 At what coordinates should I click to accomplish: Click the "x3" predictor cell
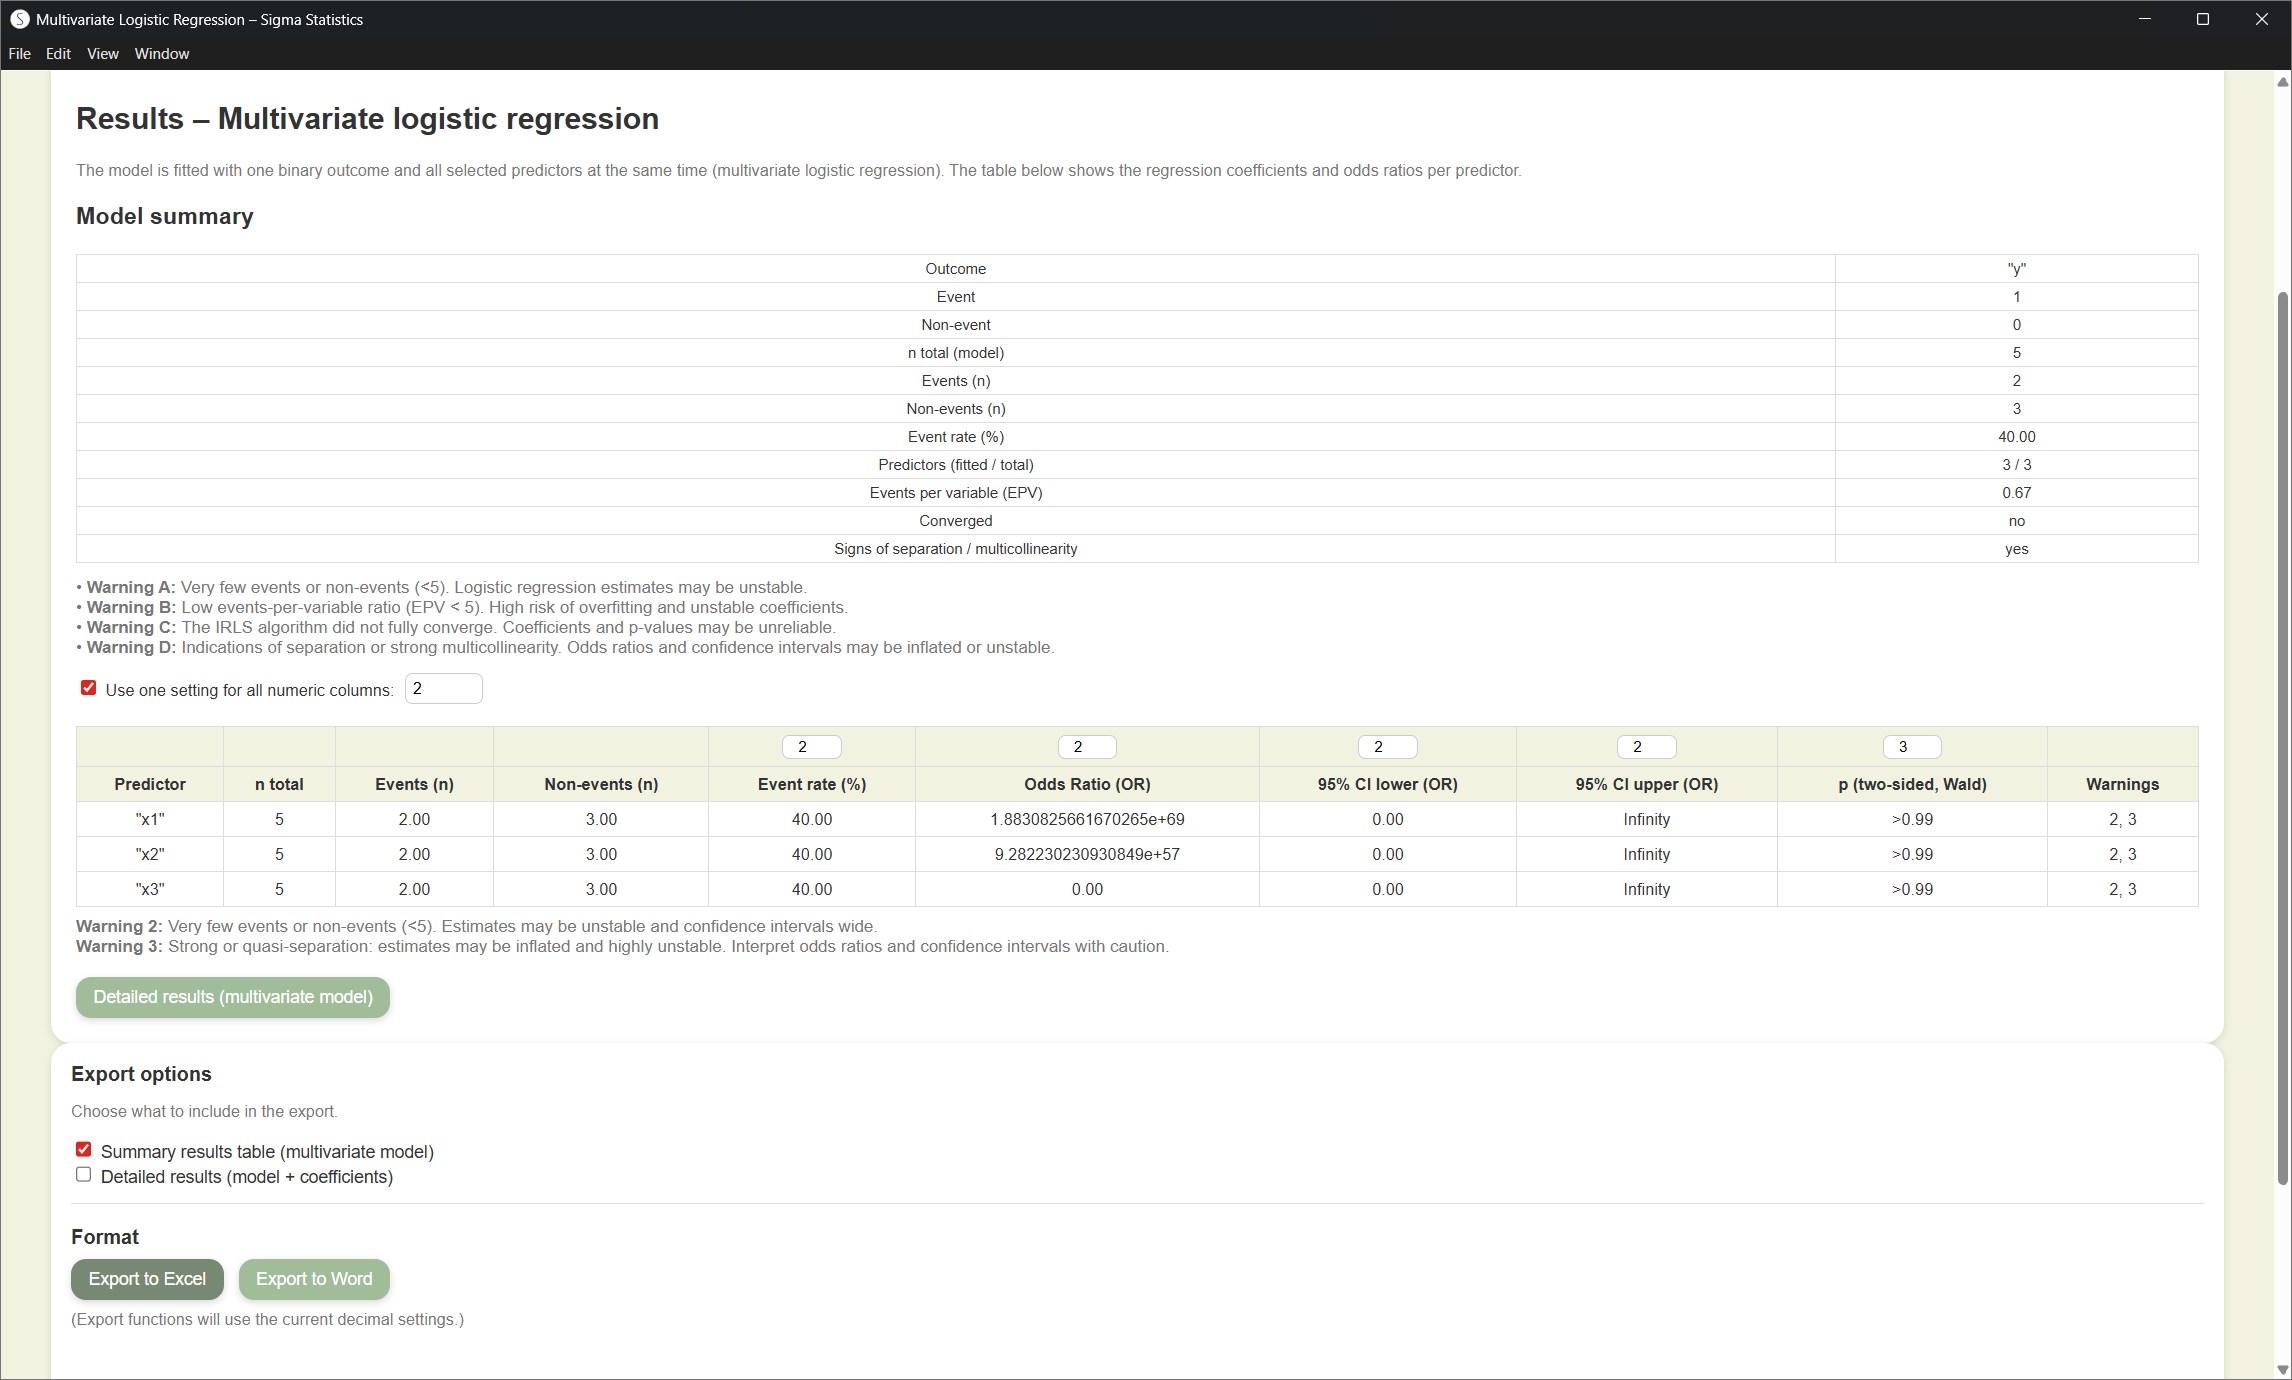click(x=150, y=889)
